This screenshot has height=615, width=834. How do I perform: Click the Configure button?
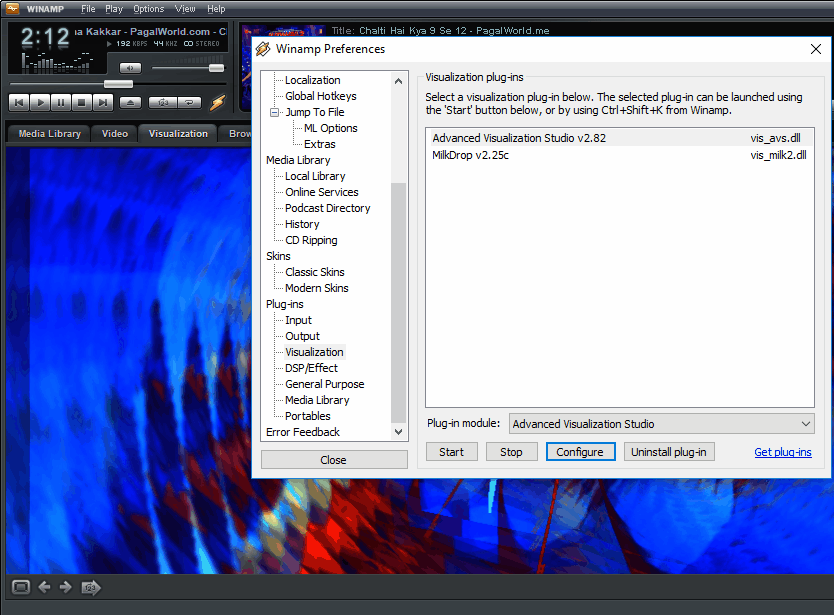coord(580,452)
